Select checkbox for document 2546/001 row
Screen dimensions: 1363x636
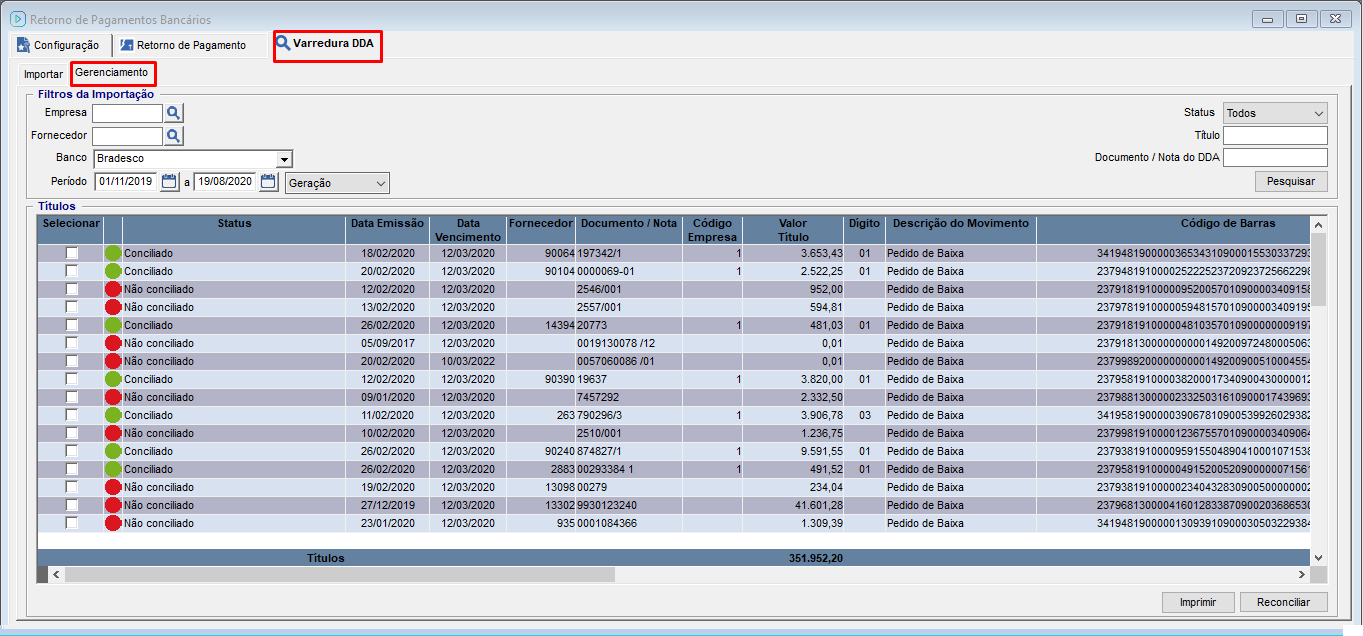71,290
